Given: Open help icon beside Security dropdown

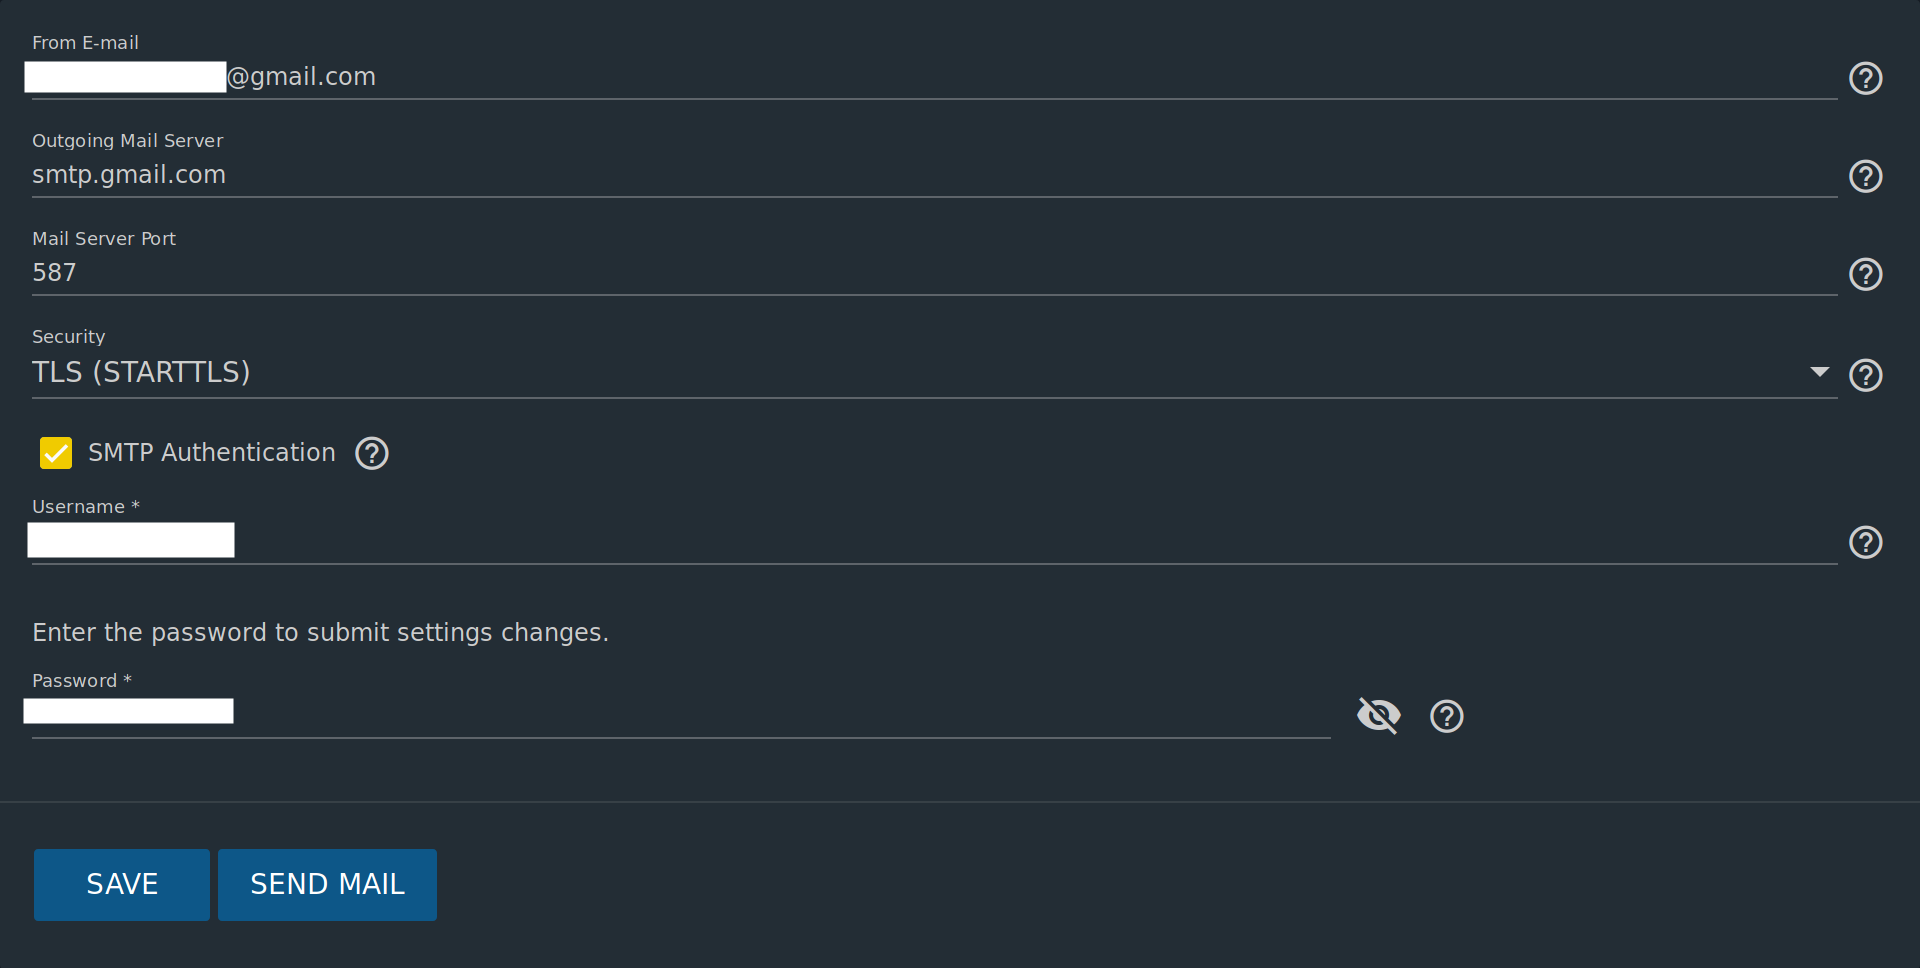Looking at the screenshot, I should (x=1865, y=375).
